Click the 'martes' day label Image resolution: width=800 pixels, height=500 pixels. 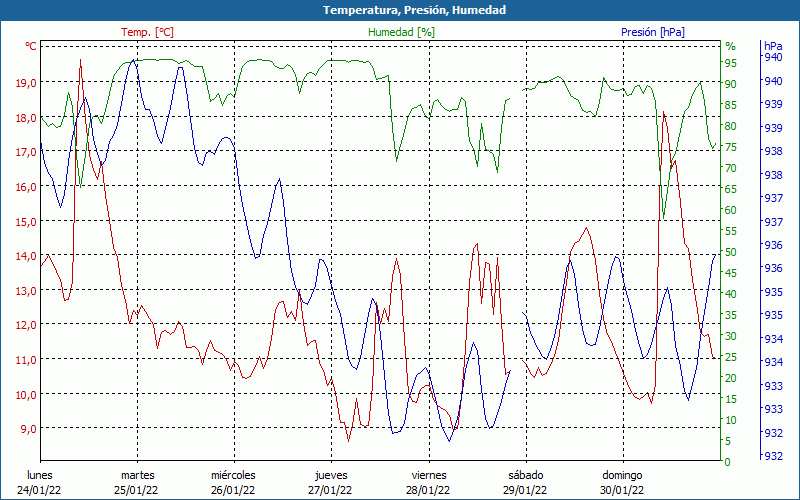pos(137,475)
